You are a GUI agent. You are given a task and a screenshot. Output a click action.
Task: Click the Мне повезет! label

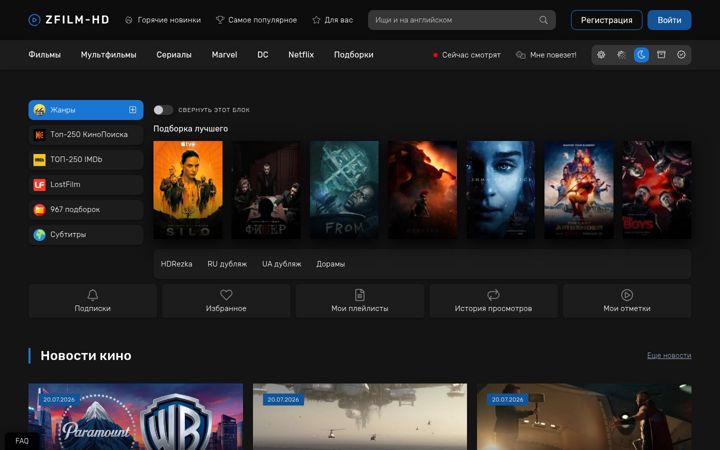[553, 55]
